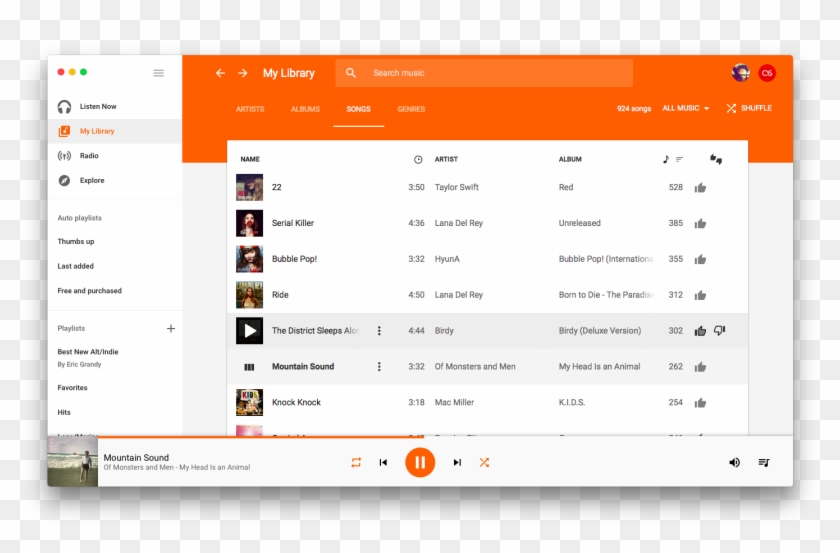Open Best New Alt/Indie playlist
This screenshot has width=840, height=553.
(x=88, y=352)
